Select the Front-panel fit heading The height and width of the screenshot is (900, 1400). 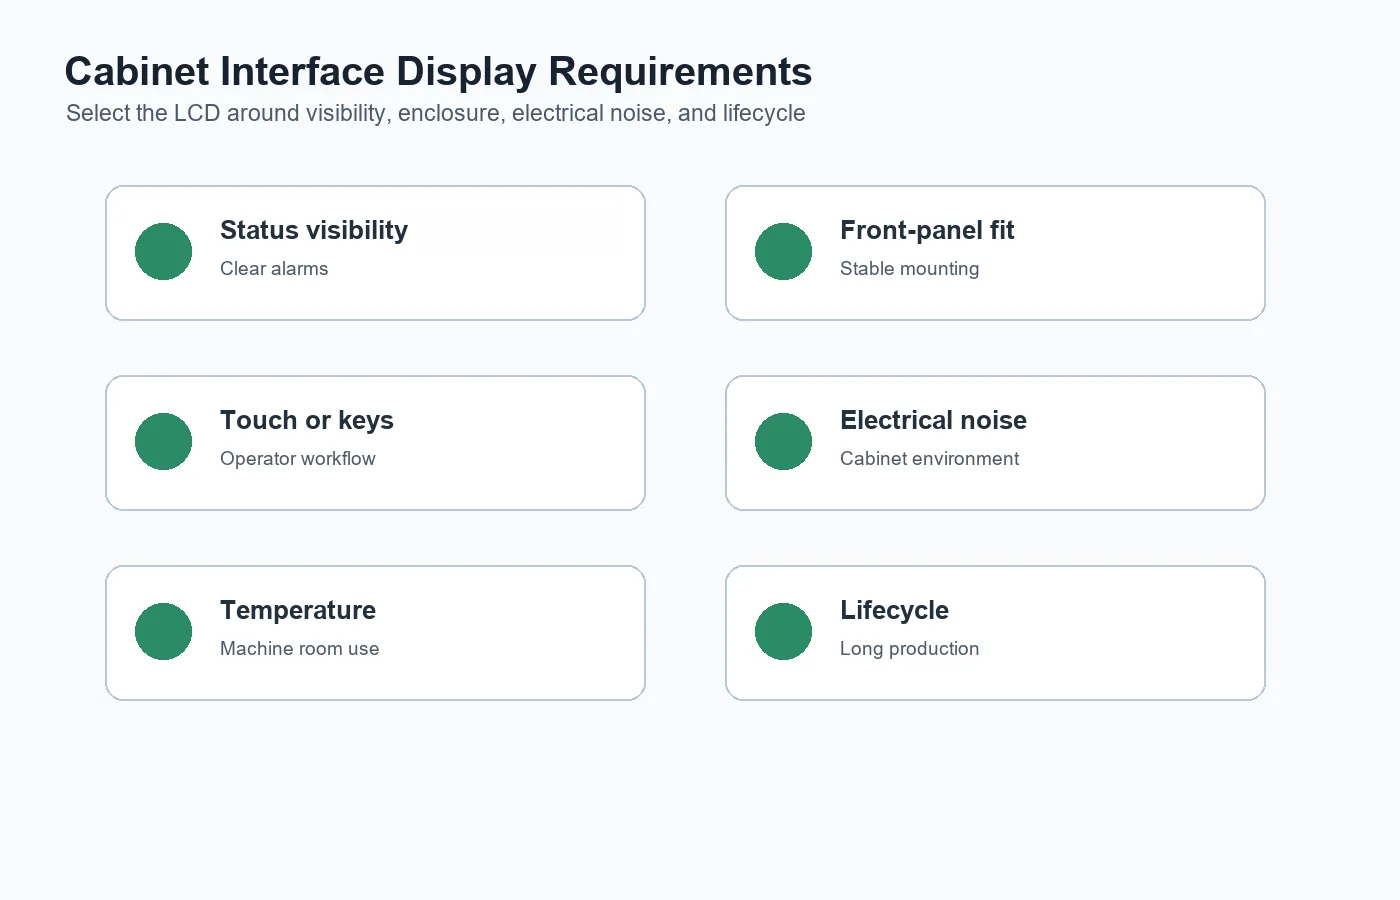click(927, 230)
